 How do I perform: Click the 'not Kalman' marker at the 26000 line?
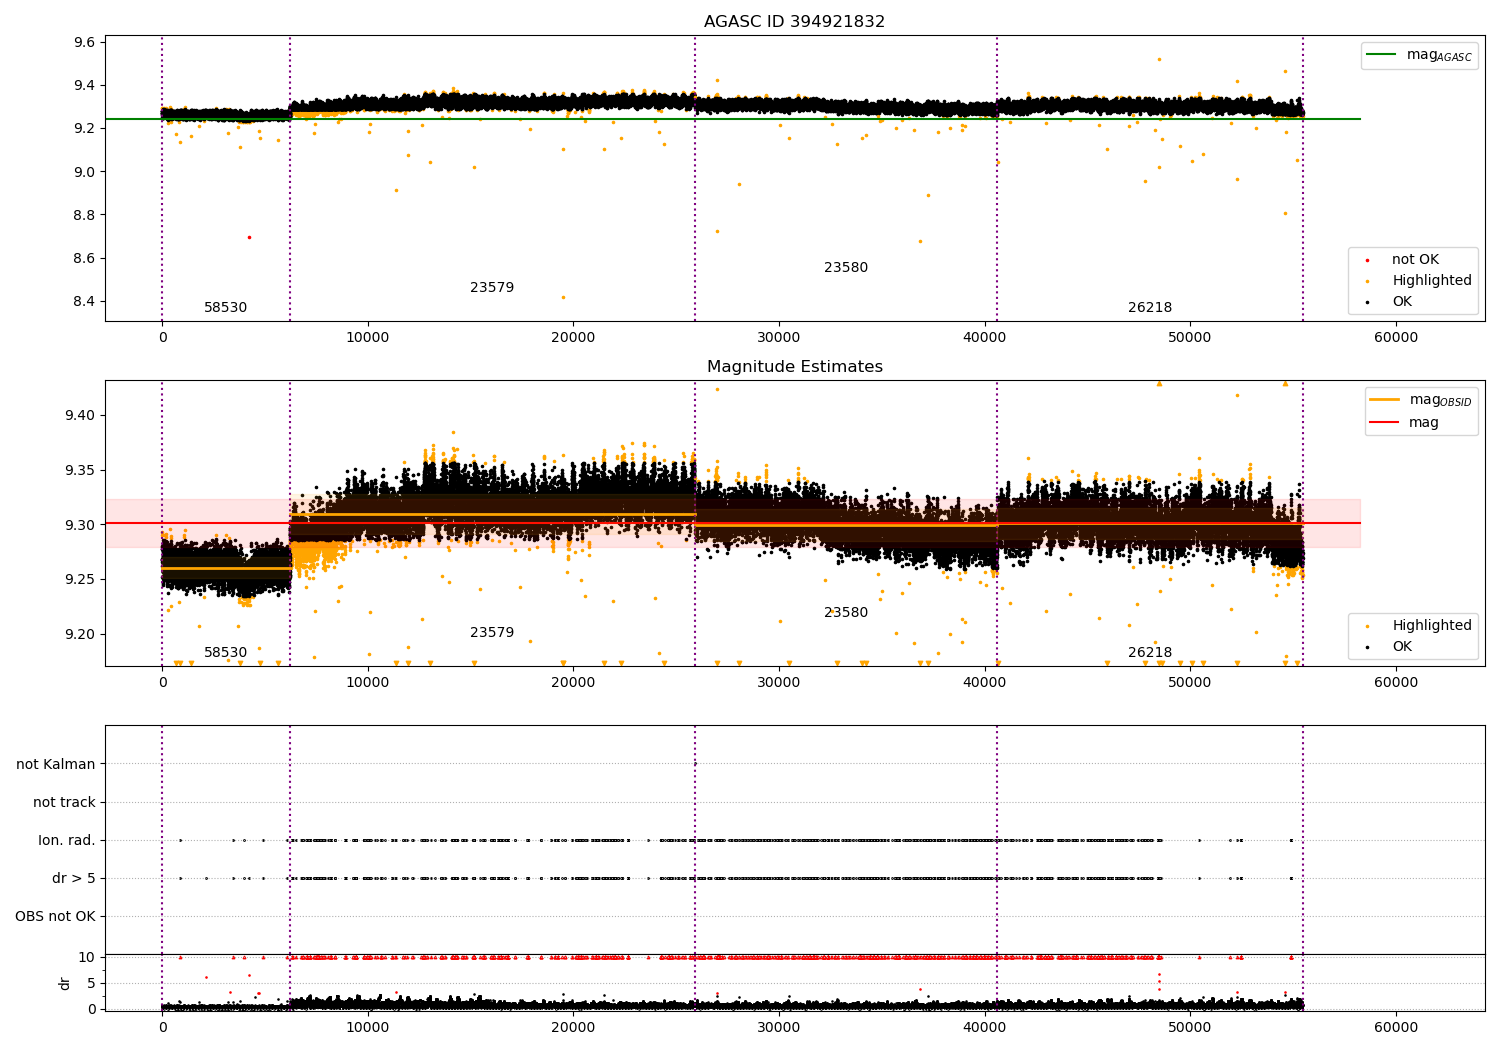(x=695, y=764)
